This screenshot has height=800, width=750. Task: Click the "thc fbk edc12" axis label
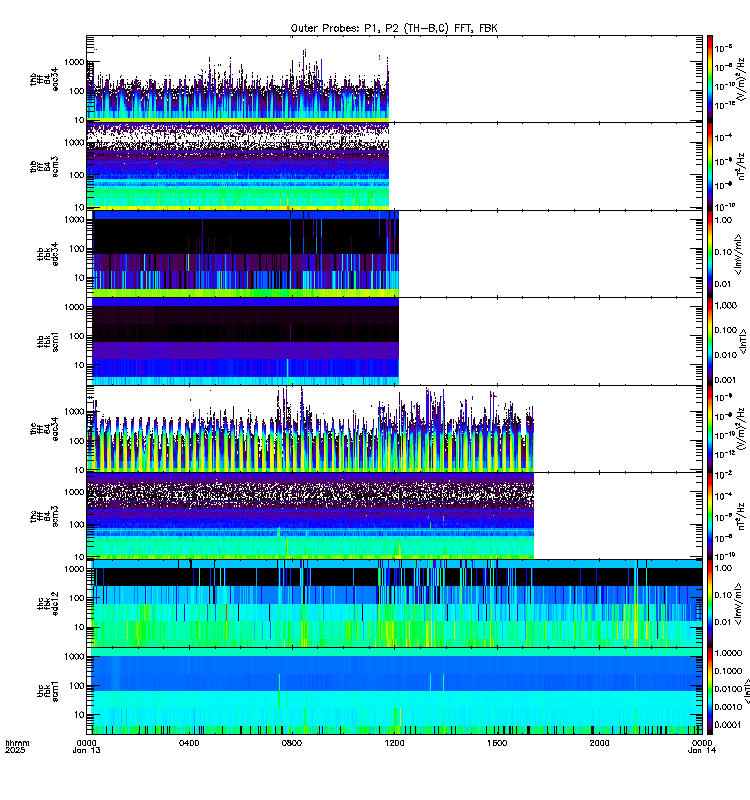[48, 604]
